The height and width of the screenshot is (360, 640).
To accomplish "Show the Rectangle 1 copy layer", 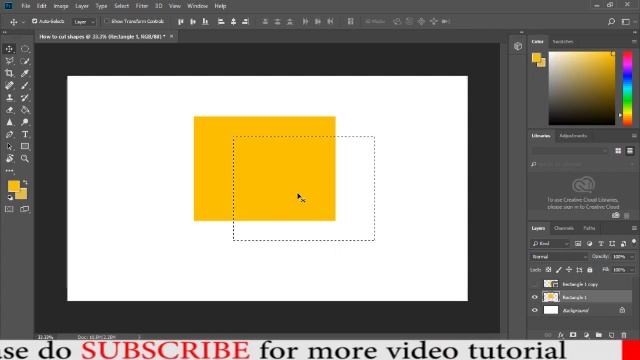I will (x=535, y=284).
